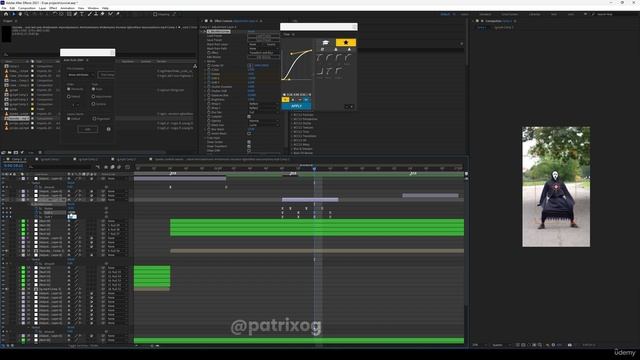640x360 pixels.
Task: Toggle the Snapping checkbox in toolbar
Action: pos(155,14)
